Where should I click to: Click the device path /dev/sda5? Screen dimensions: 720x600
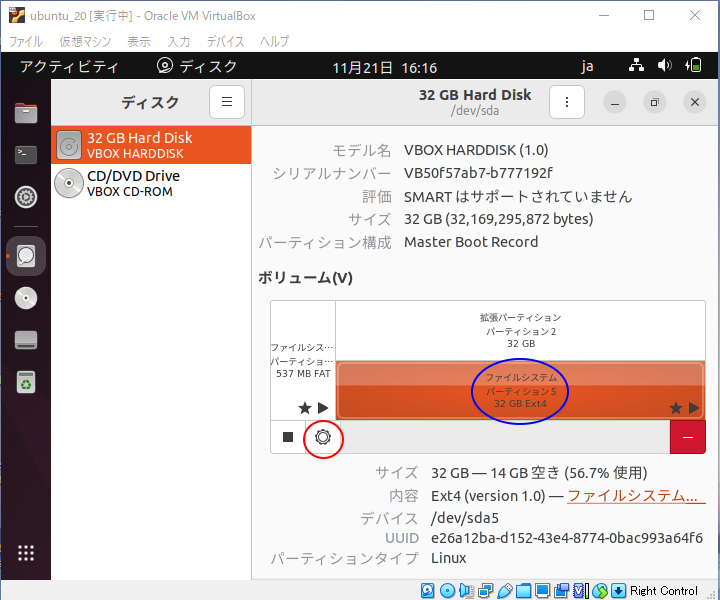coord(465,518)
